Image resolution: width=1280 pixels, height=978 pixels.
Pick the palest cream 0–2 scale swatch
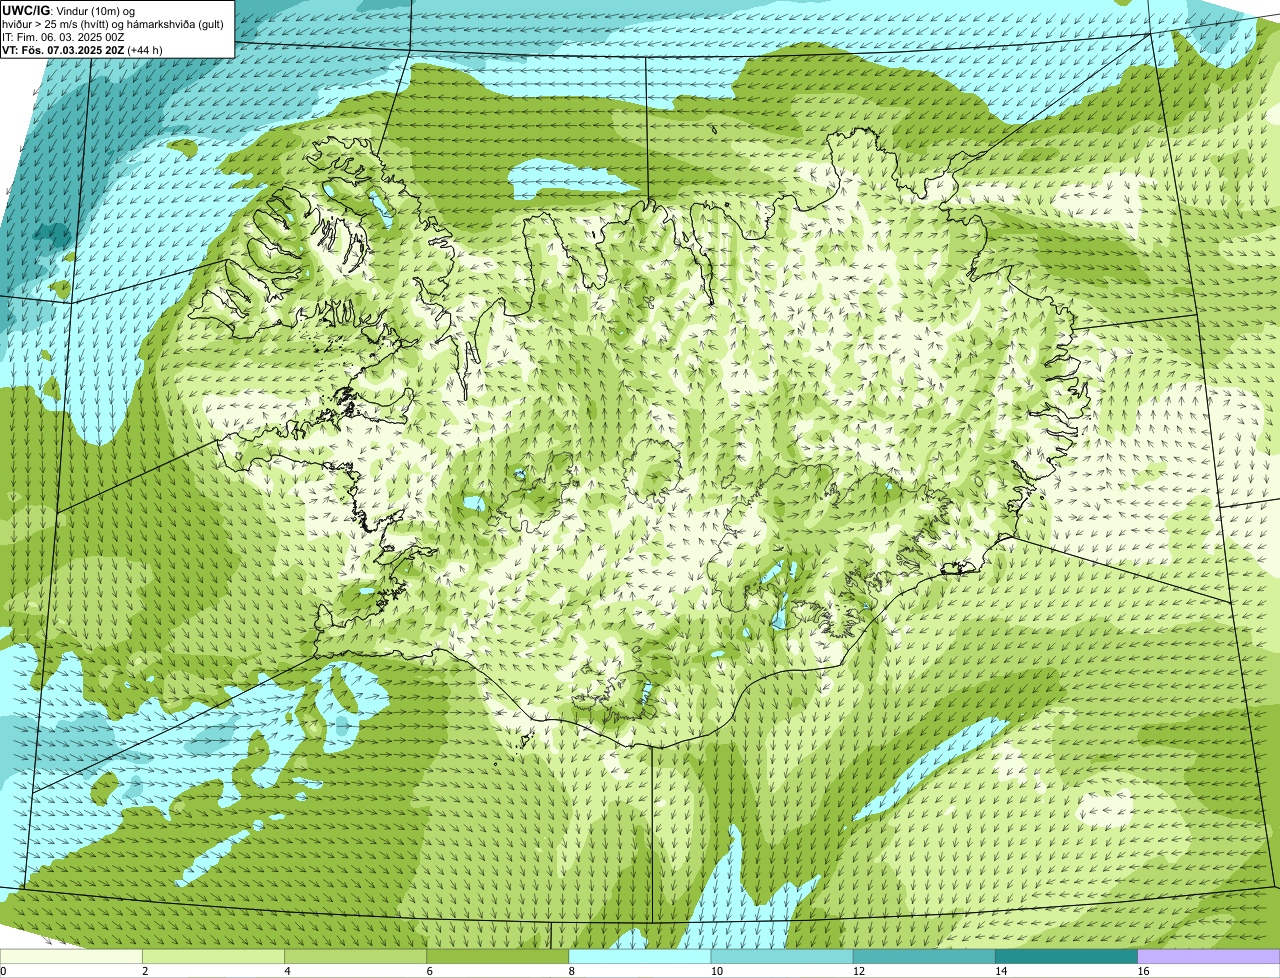tap(71, 956)
